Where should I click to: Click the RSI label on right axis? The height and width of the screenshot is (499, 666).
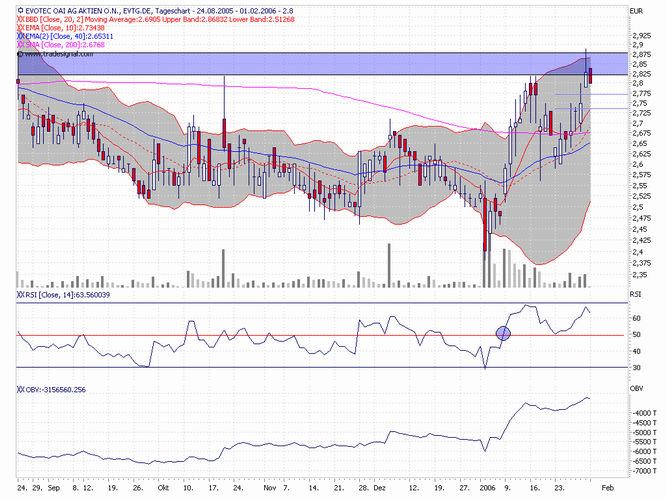[635, 294]
